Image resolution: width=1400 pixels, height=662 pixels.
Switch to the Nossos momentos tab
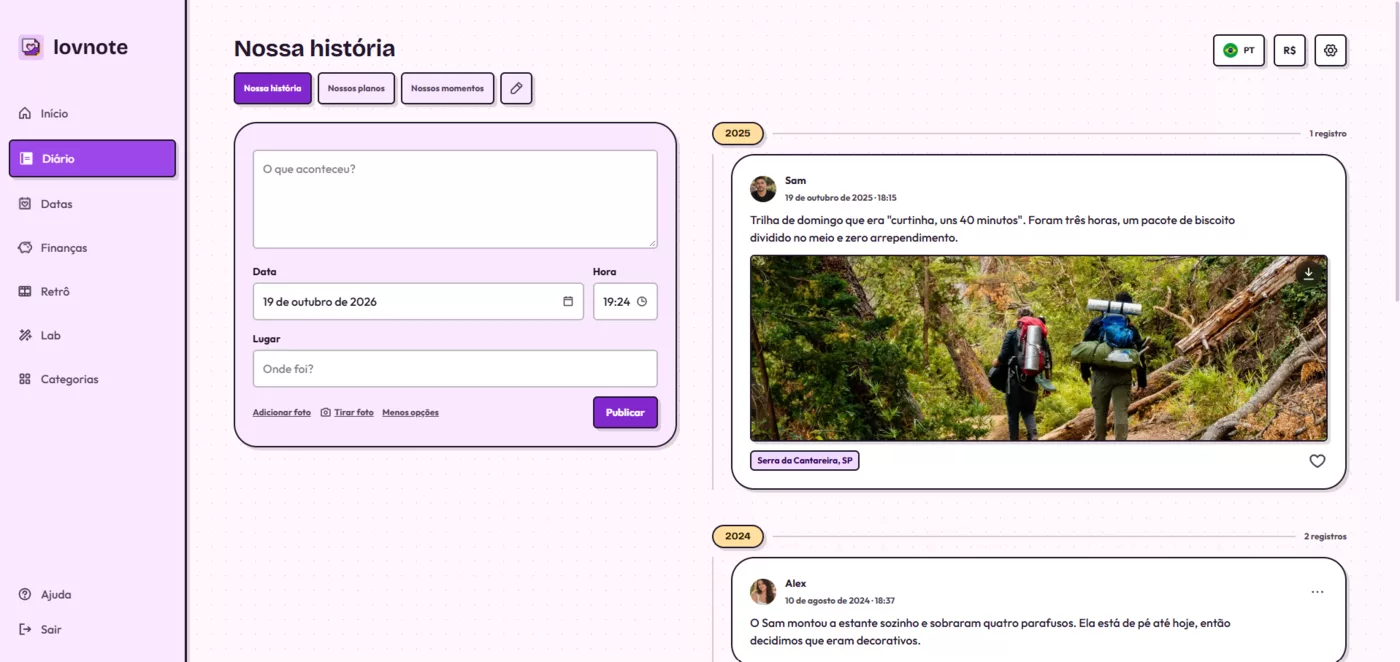coord(447,88)
